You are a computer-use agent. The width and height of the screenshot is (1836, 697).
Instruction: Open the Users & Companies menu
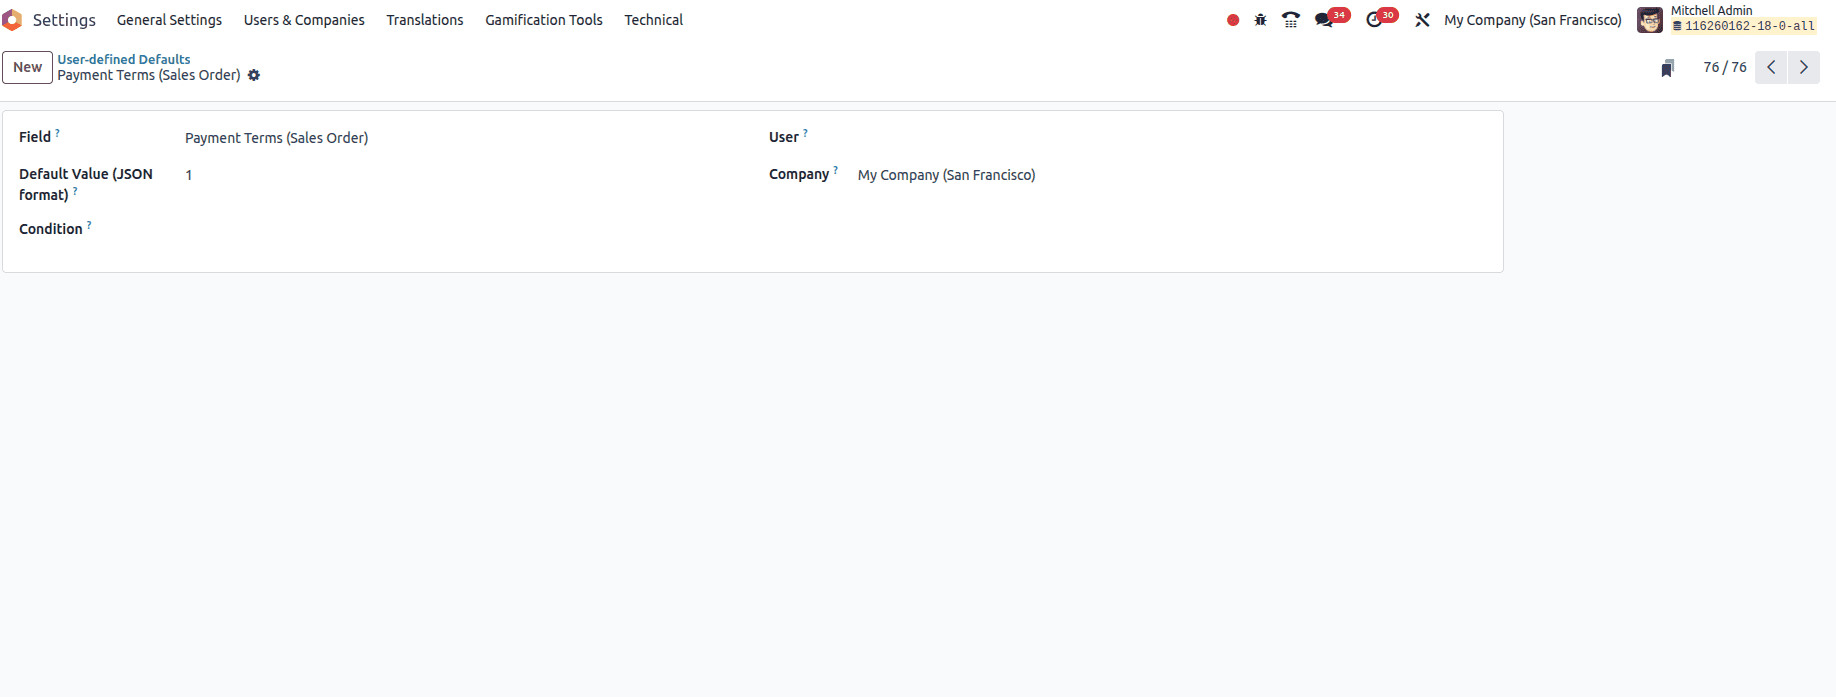(x=304, y=20)
